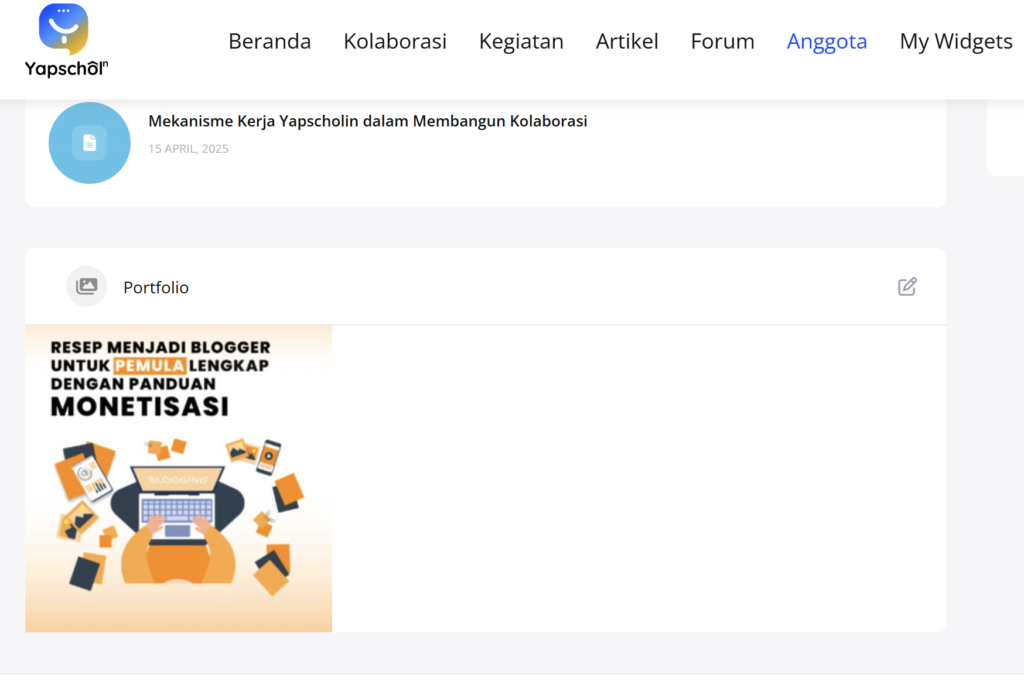Viewport: 1024px width, 695px height.
Task: Click the Portfolio section heading
Action: tap(156, 288)
